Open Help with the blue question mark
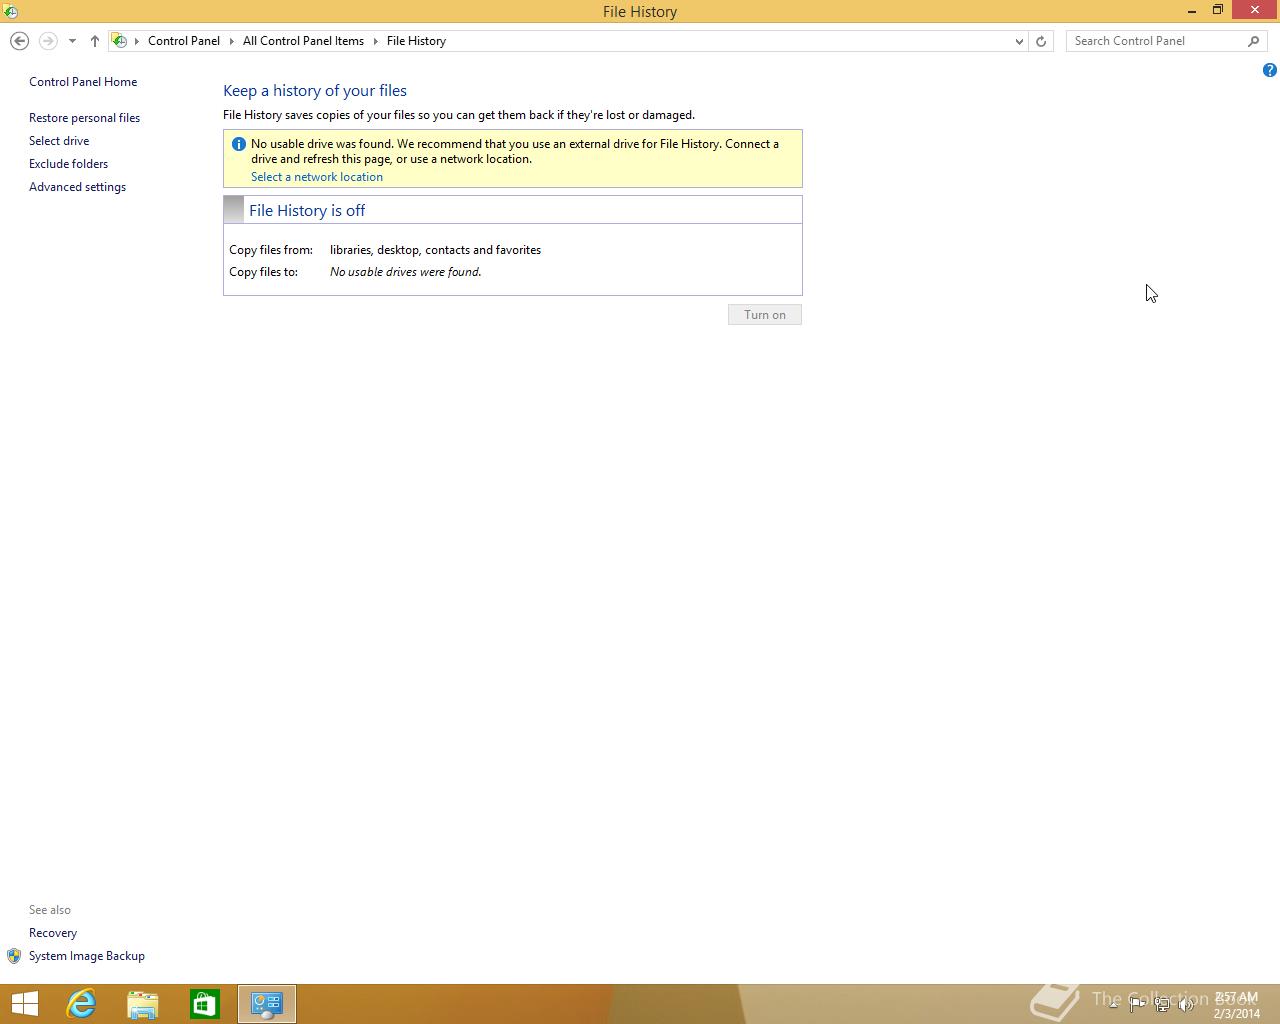The image size is (1280, 1024). pyautogui.click(x=1269, y=70)
